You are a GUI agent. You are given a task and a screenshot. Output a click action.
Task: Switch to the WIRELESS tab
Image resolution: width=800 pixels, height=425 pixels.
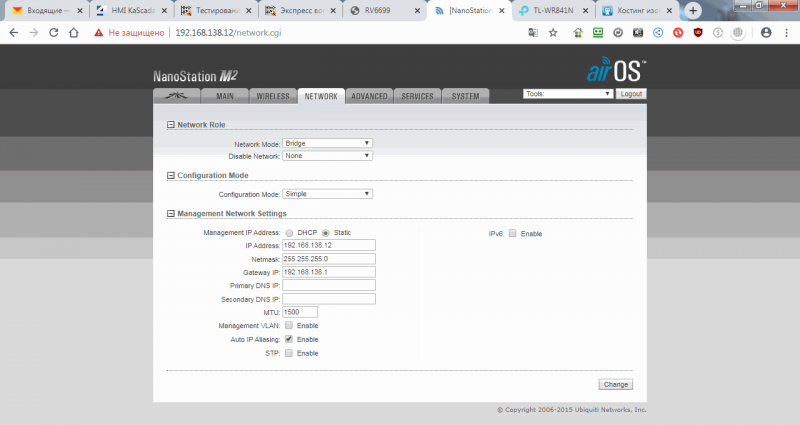[x=273, y=96]
